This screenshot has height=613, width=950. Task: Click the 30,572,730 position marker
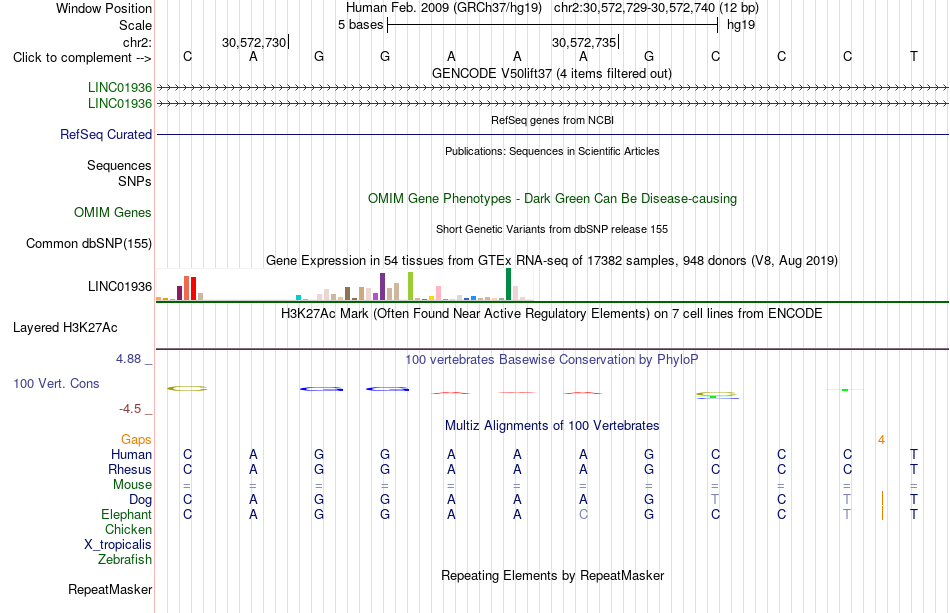point(255,42)
